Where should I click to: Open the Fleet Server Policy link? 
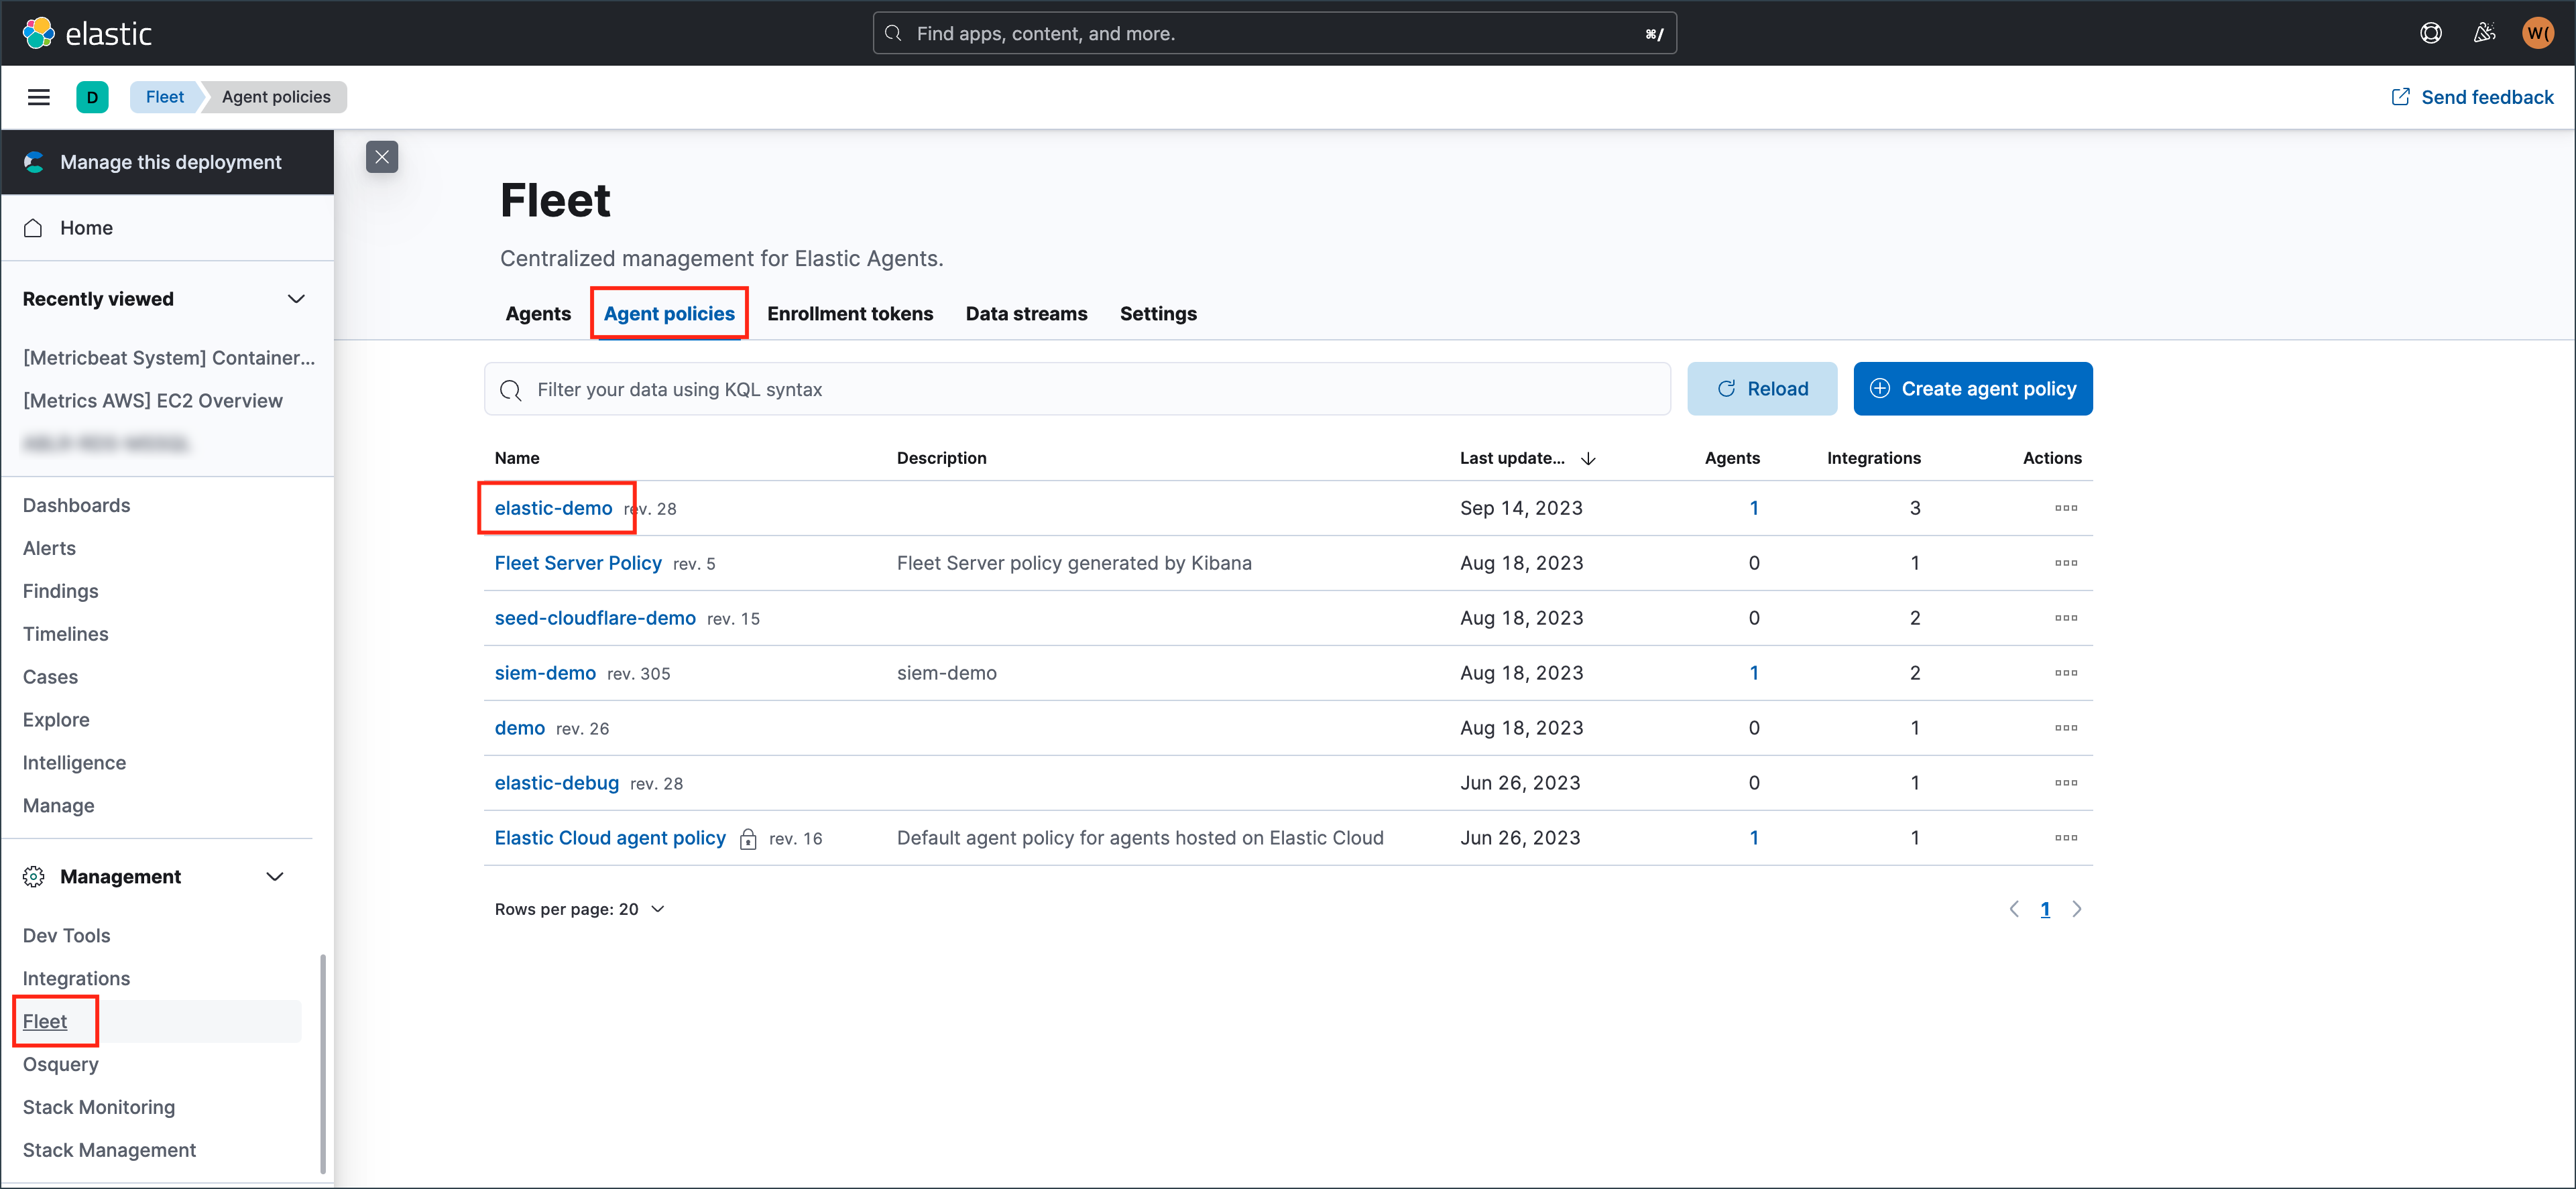pyautogui.click(x=578, y=563)
